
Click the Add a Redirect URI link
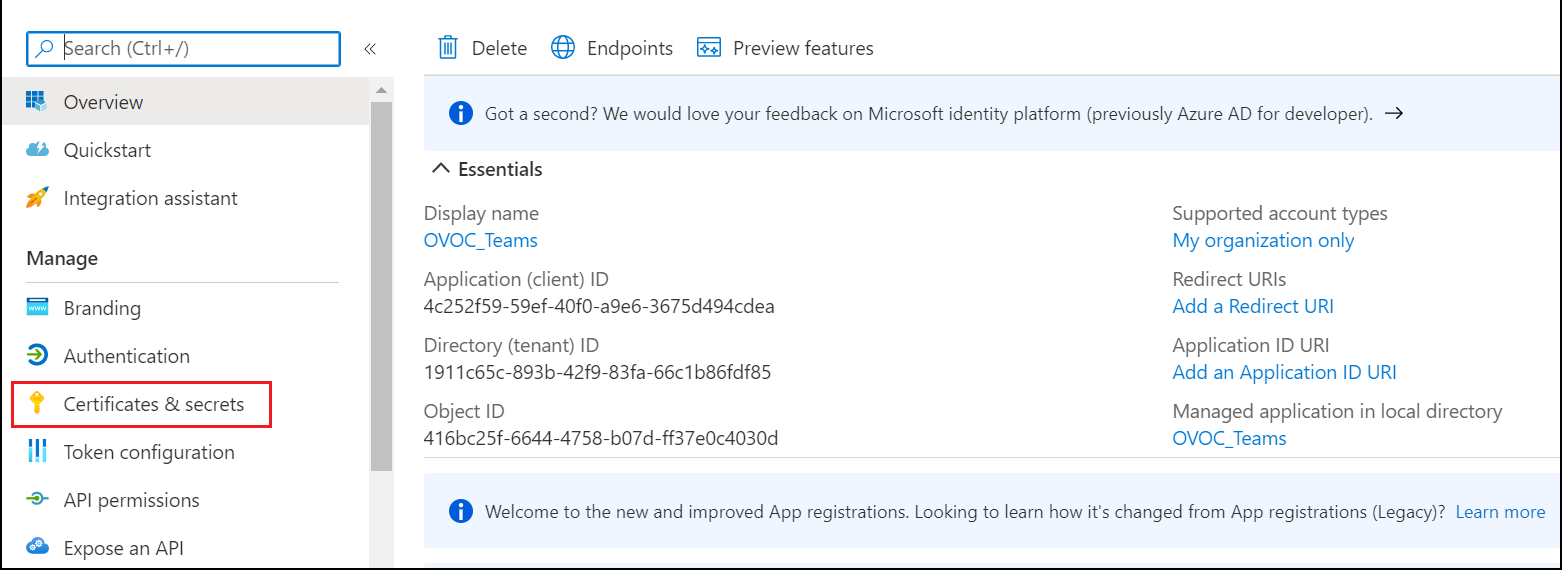tap(1252, 306)
